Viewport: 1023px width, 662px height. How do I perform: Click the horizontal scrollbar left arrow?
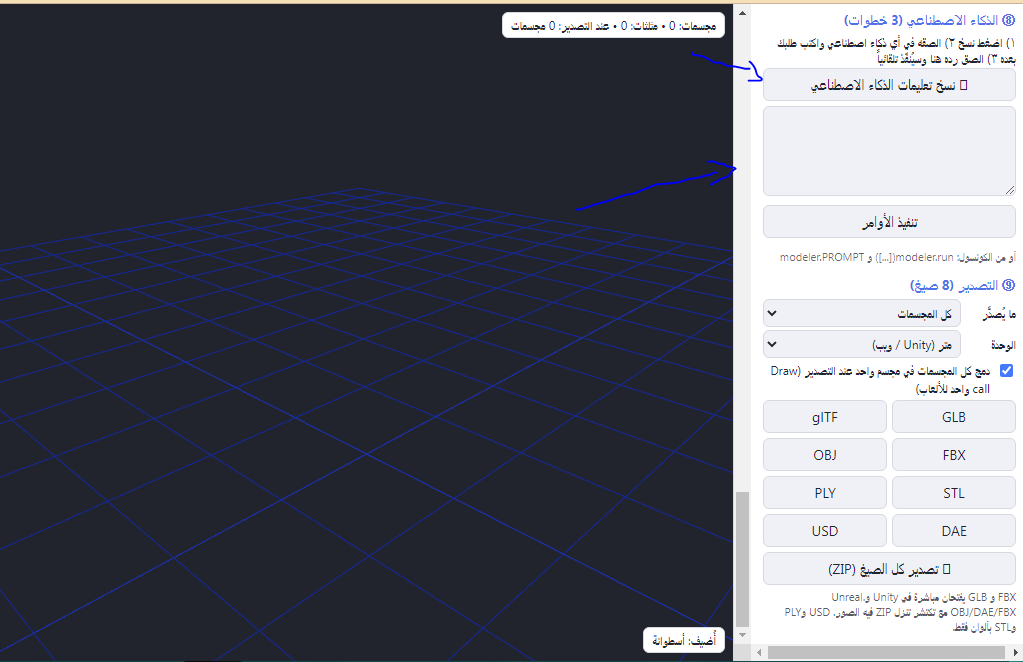[759, 652]
